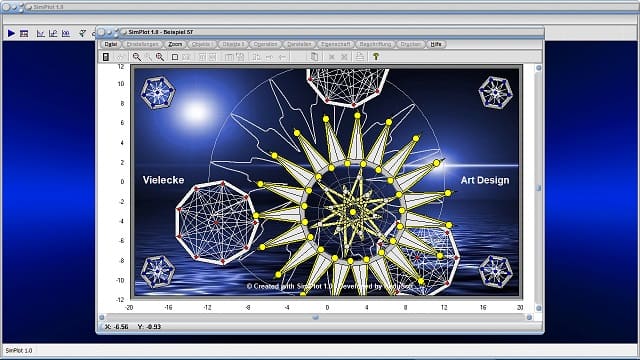
Task: Click the hexagon ornament in plot's bottom-right corner
Action: point(496,271)
